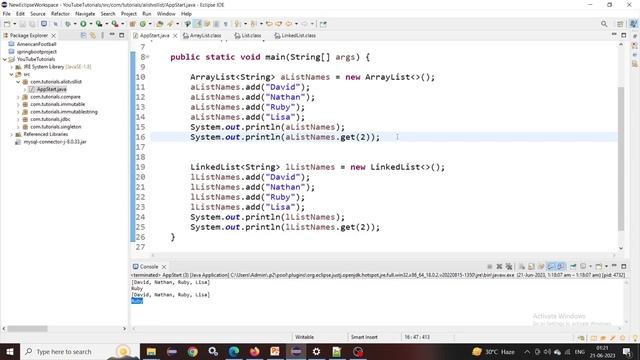The image size is (640, 360).
Task: Open View Menu dots in Package Explorer
Action: [x=102, y=36]
